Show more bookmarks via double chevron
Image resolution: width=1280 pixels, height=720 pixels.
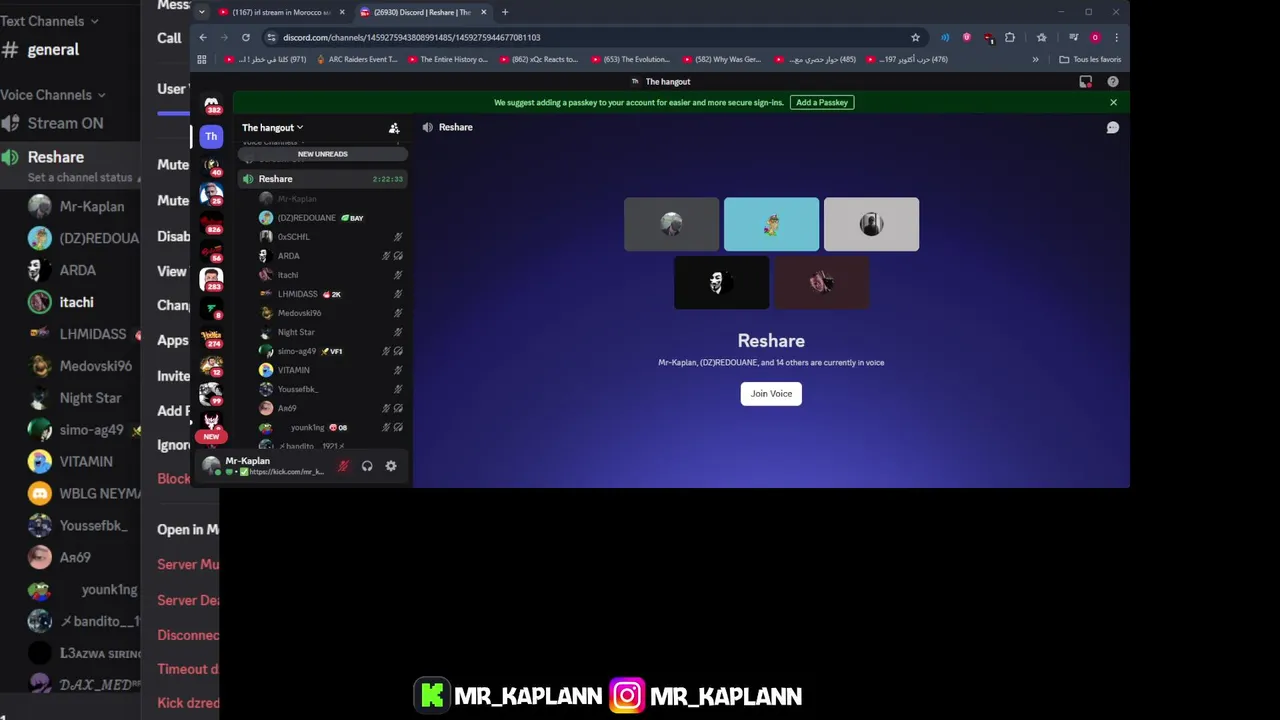pyautogui.click(x=1035, y=59)
